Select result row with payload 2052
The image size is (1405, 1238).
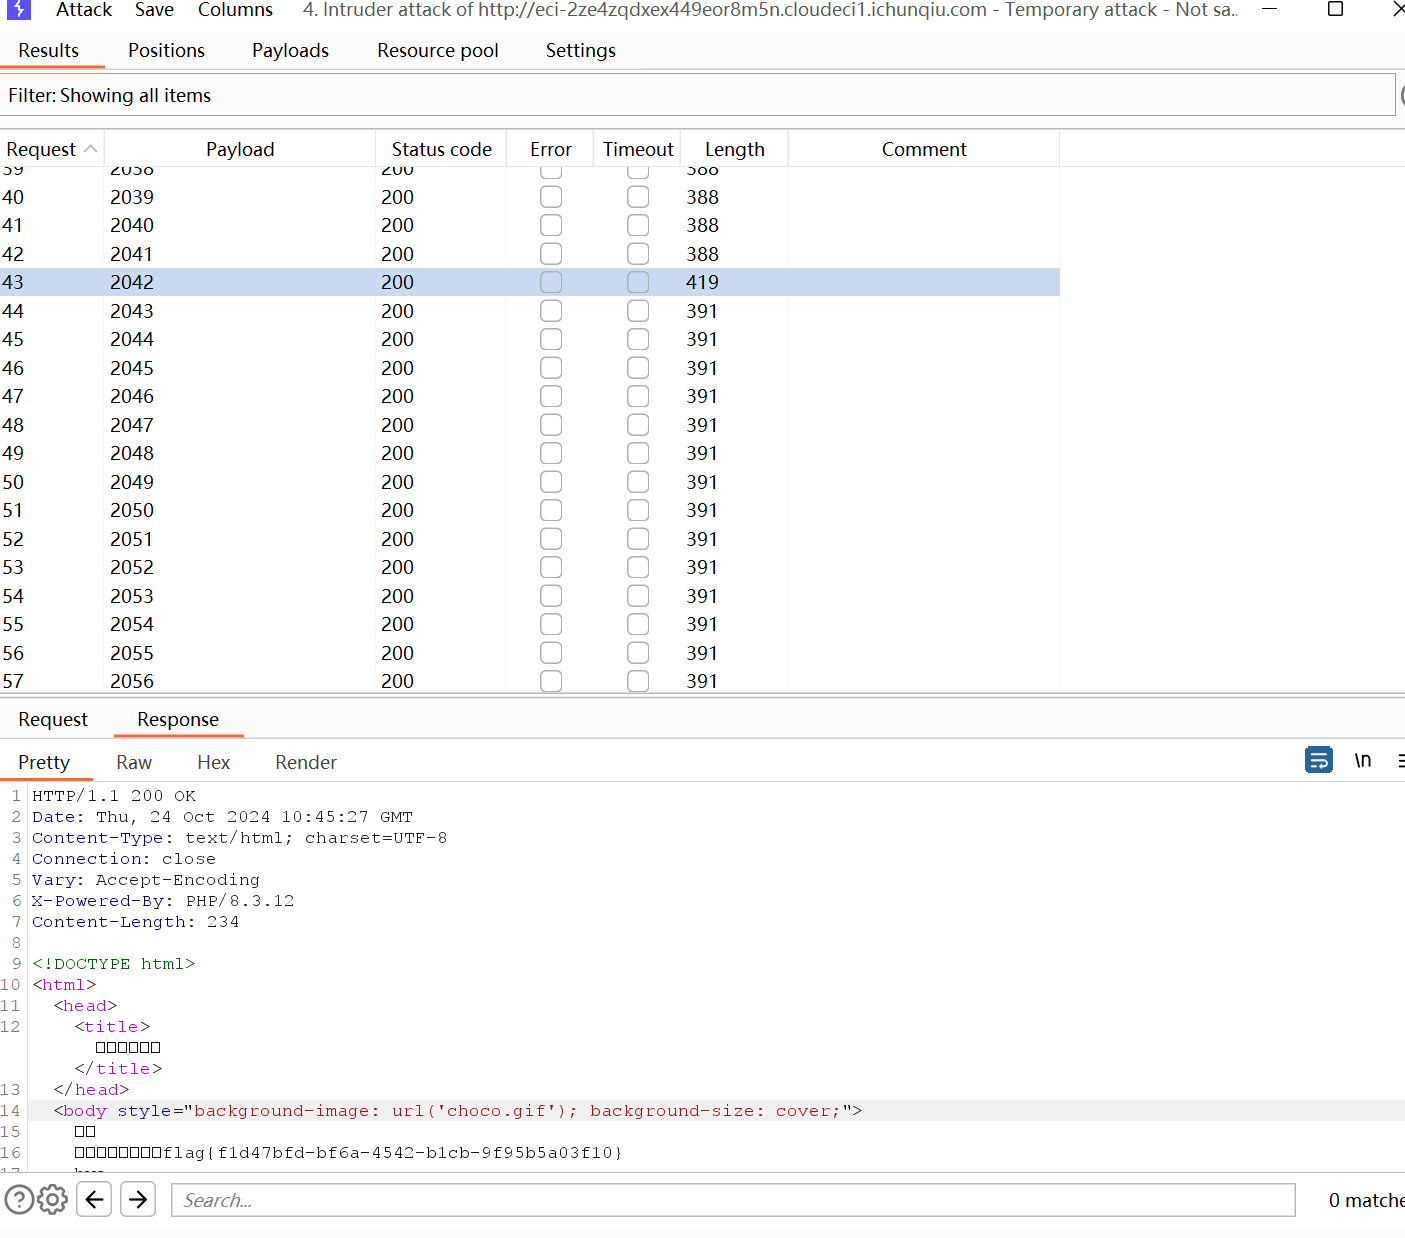(x=530, y=567)
